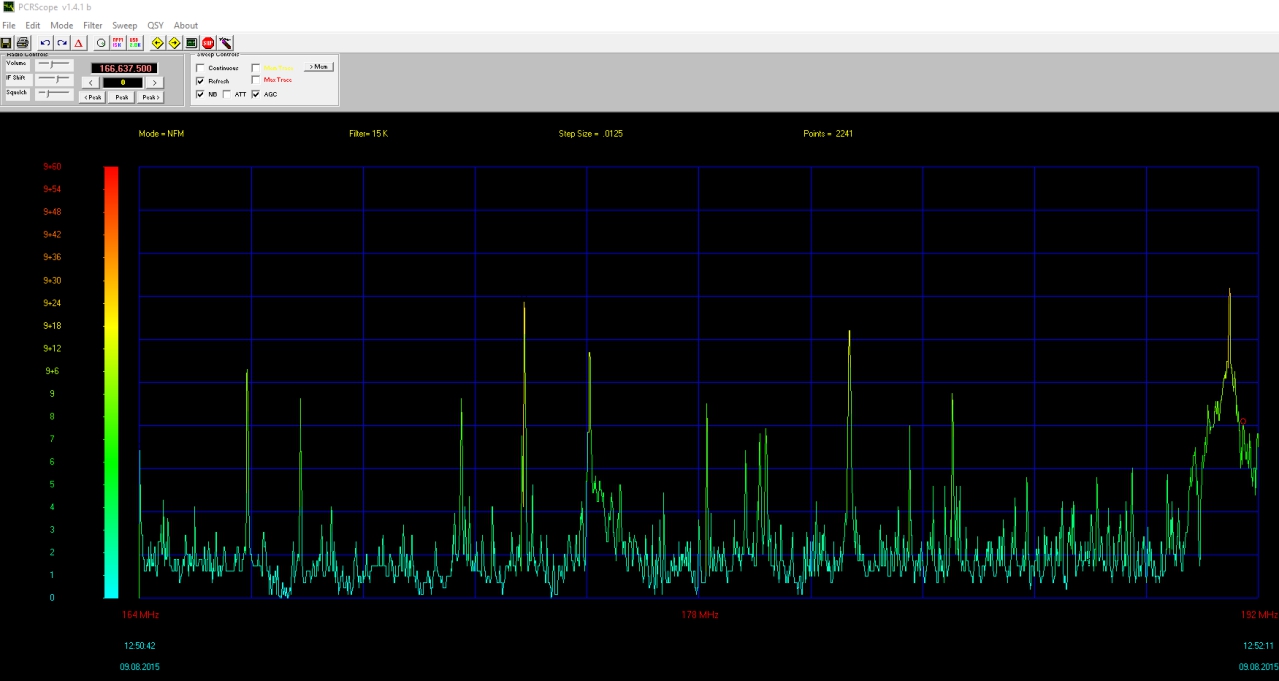Stop the sweep with the red STOP icon

tap(208, 43)
